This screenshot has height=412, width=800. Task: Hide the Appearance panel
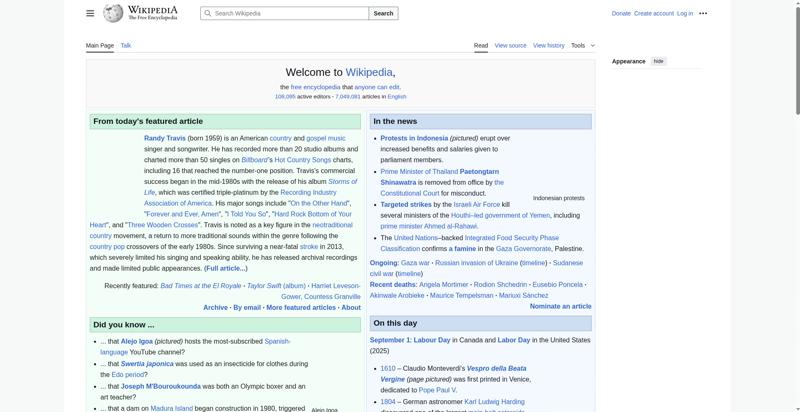coord(659,61)
